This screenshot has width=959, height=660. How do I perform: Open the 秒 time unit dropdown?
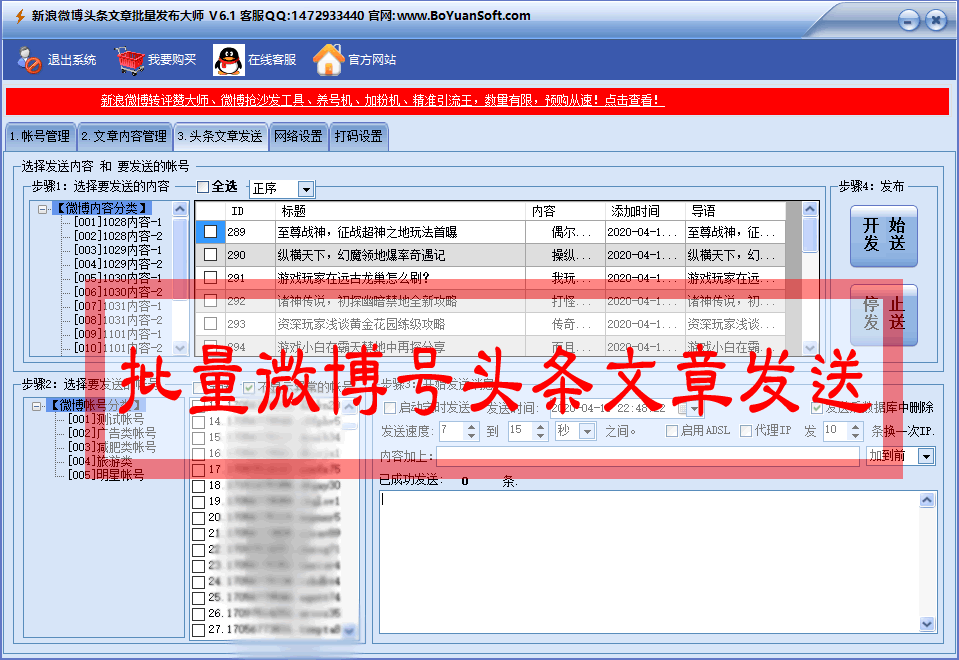pyautogui.click(x=587, y=432)
